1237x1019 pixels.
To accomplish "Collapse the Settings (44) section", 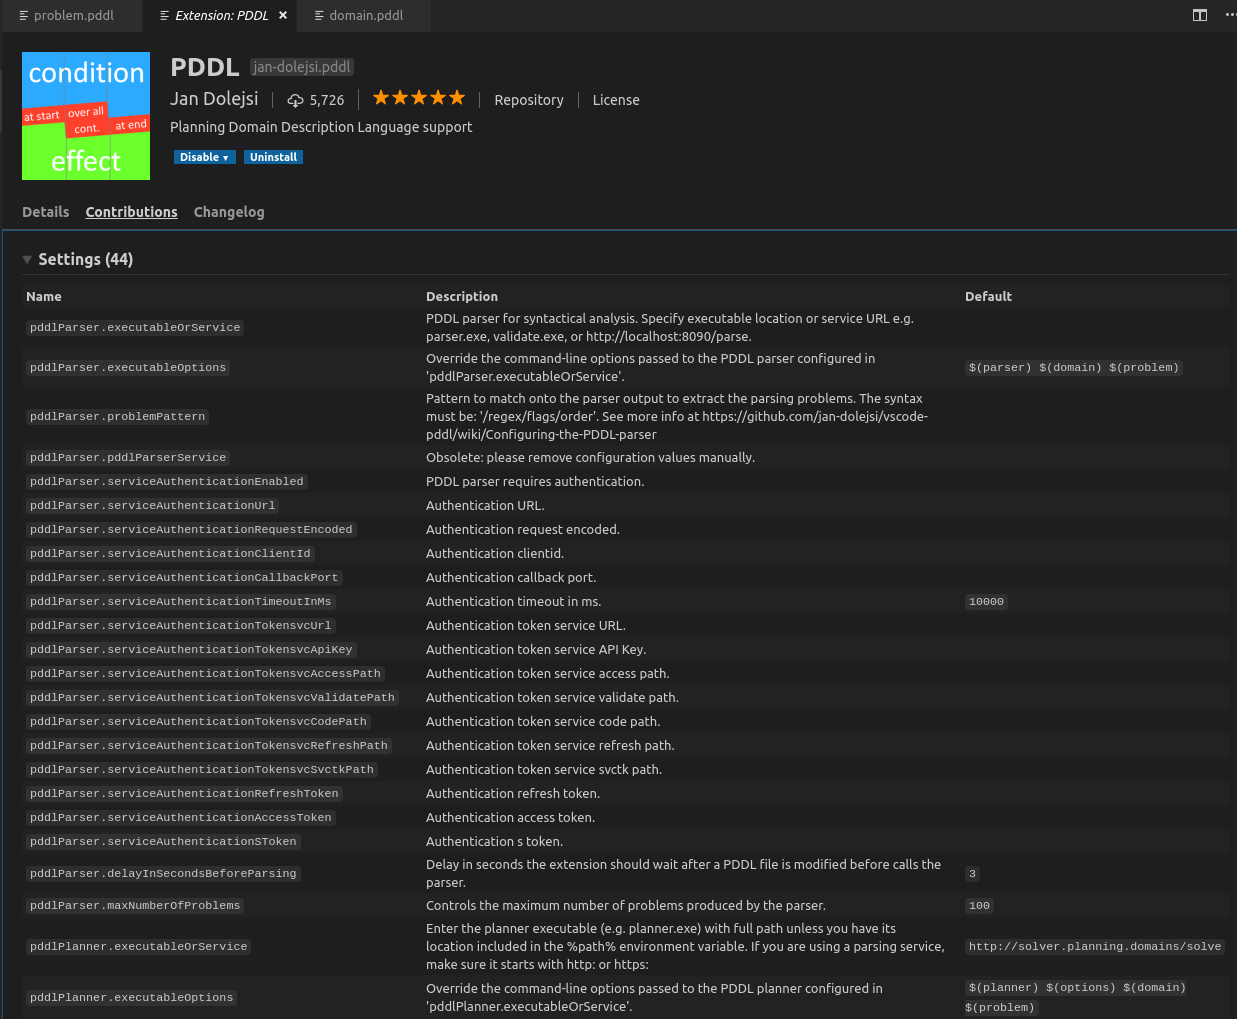I will [27, 258].
